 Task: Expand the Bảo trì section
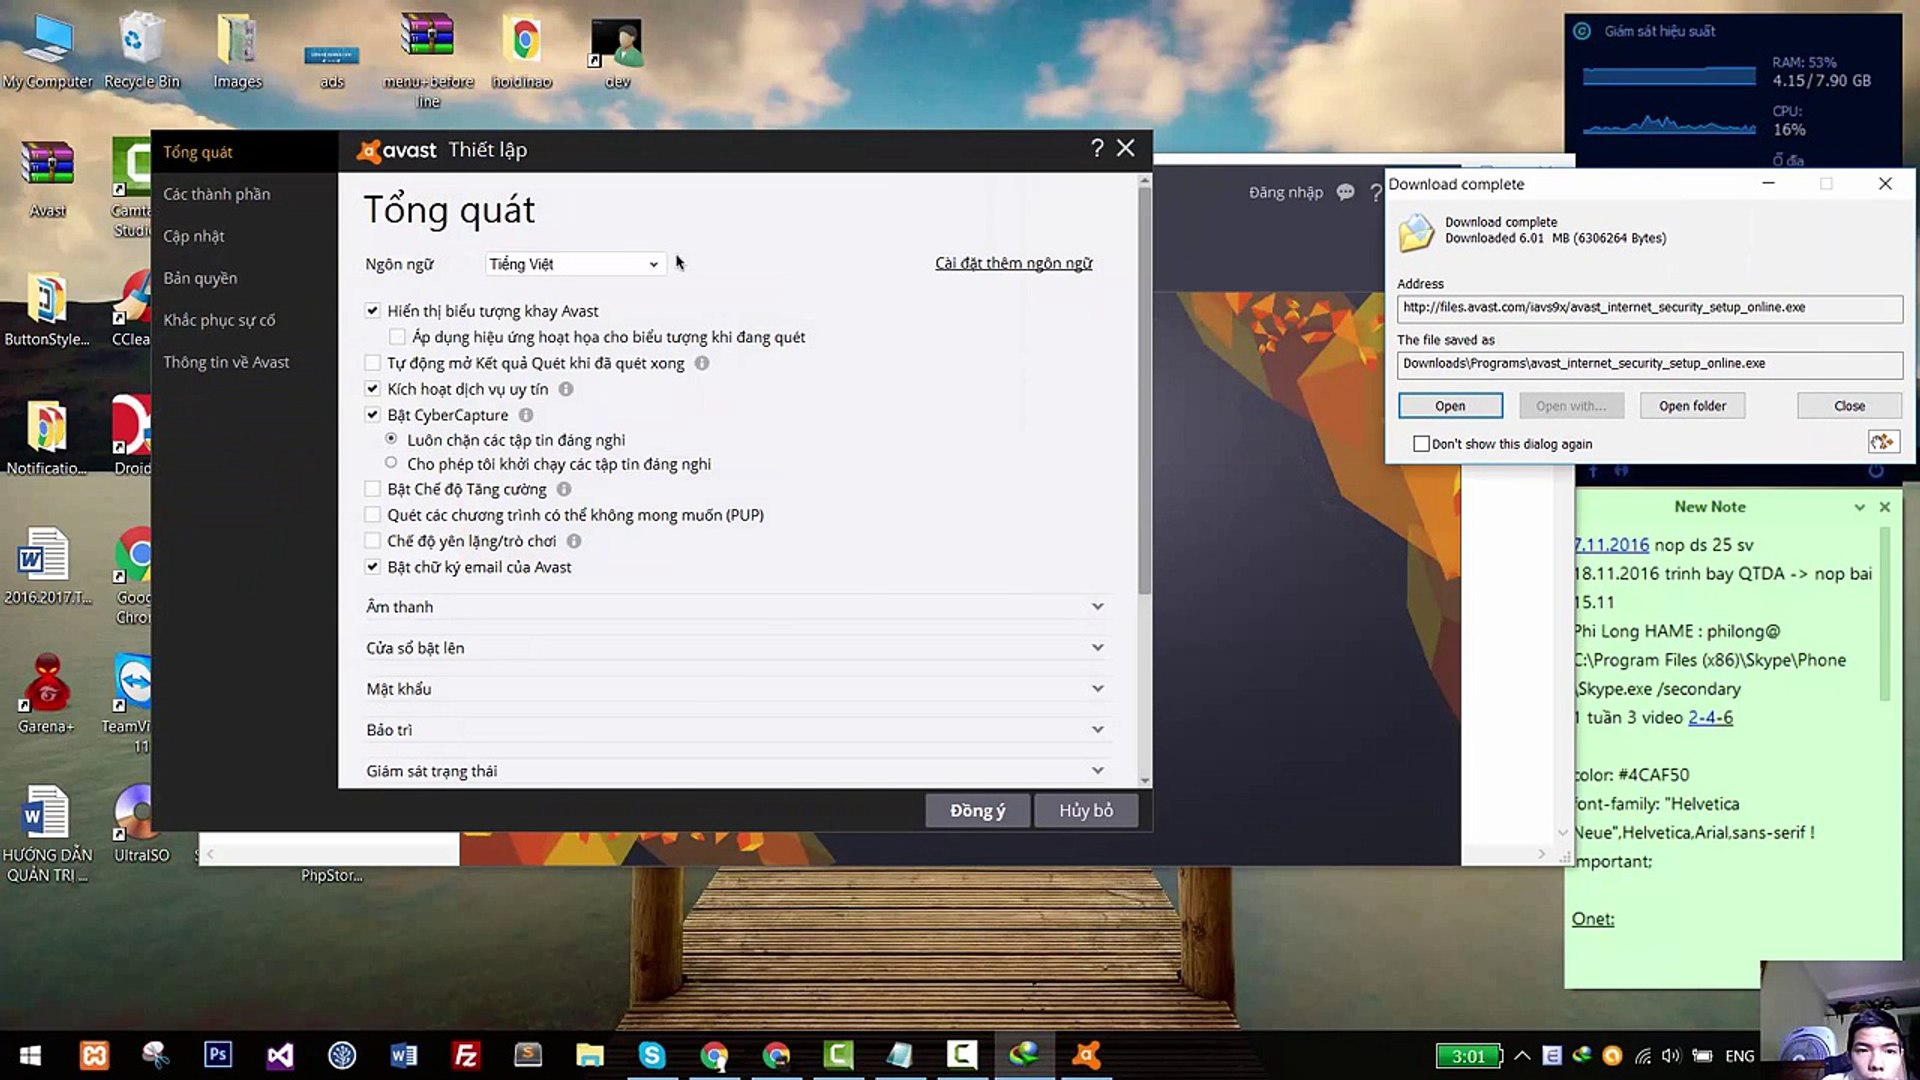(x=736, y=730)
